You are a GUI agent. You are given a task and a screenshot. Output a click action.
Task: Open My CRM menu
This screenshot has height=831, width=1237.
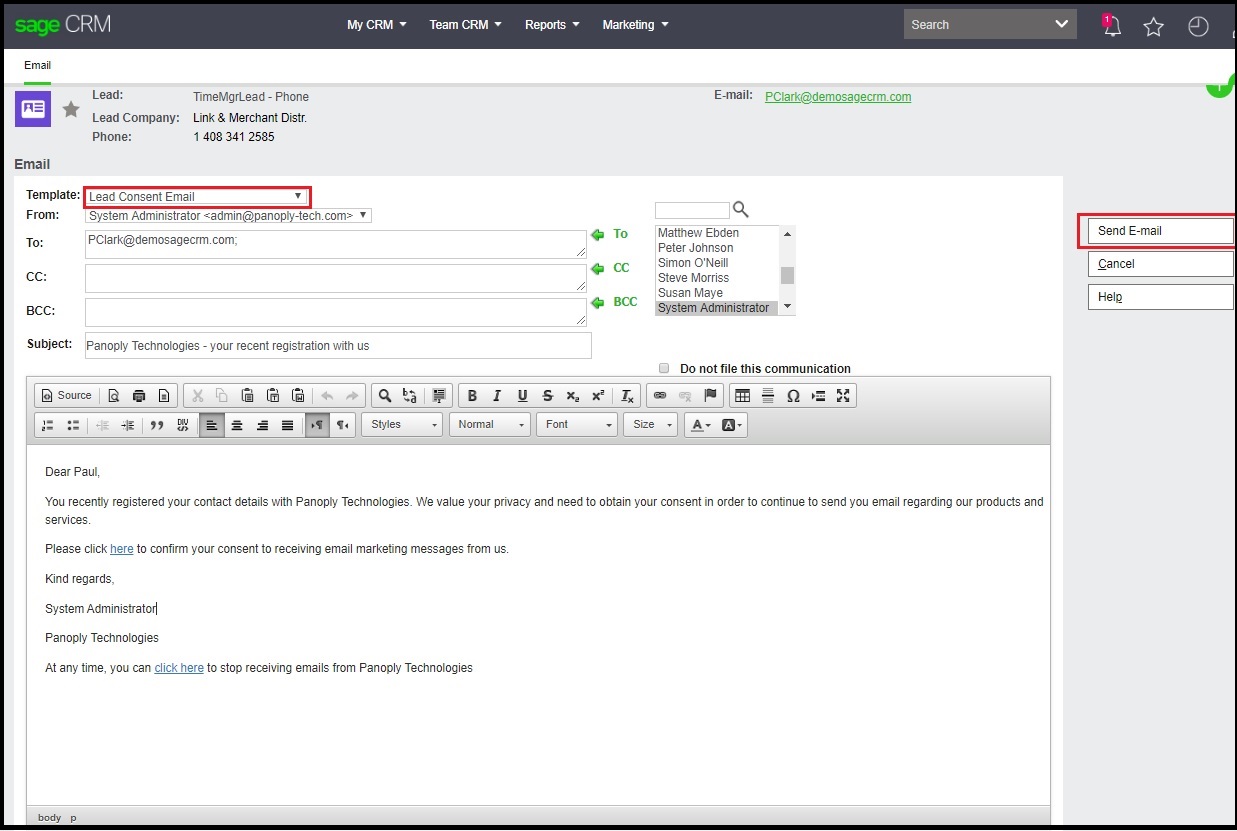pos(376,25)
